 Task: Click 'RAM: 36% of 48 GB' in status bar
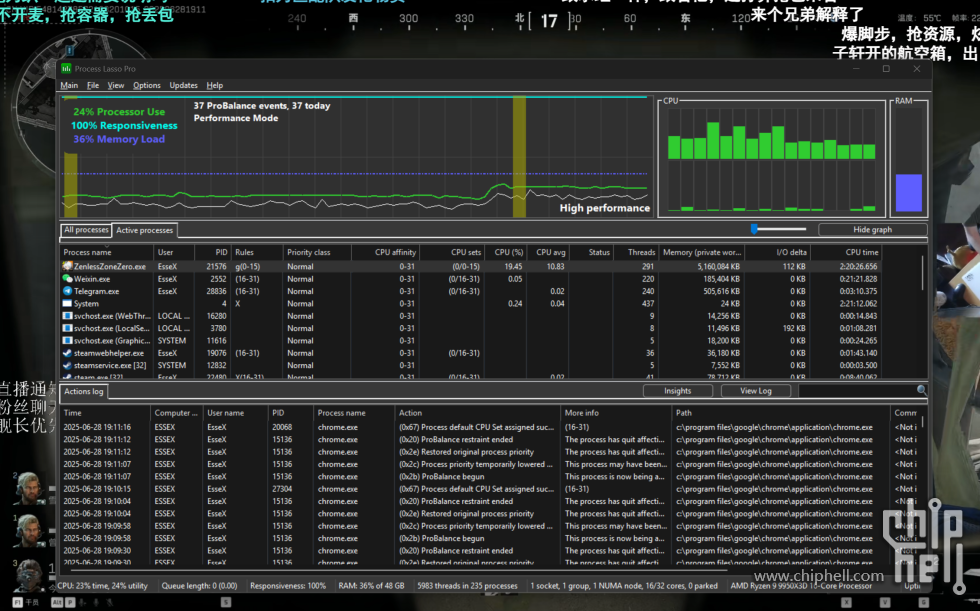[x=371, y=586]
